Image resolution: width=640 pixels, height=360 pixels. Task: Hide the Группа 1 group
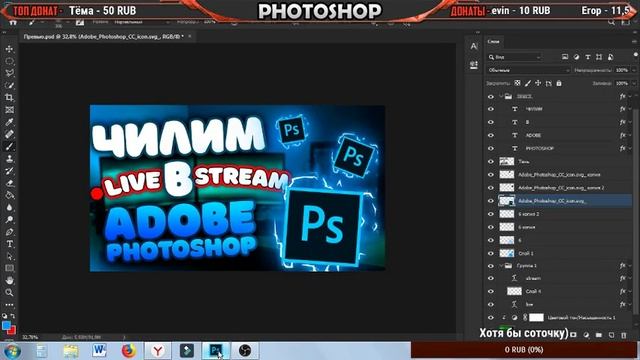(x=491, y=266)
